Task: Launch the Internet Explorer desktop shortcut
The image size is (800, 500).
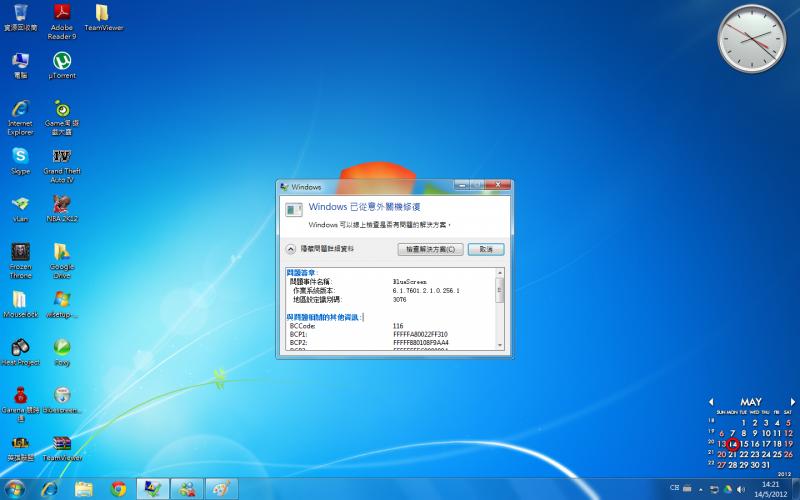Action: (x=20, y=118)
